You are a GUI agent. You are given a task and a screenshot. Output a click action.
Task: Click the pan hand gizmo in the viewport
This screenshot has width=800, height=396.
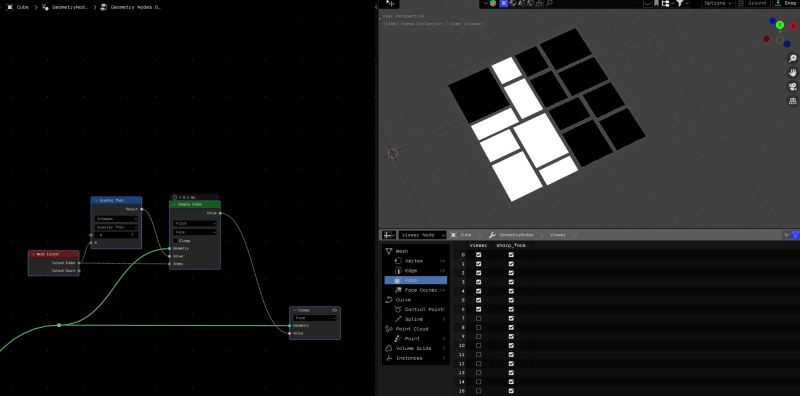coord(793,72)
